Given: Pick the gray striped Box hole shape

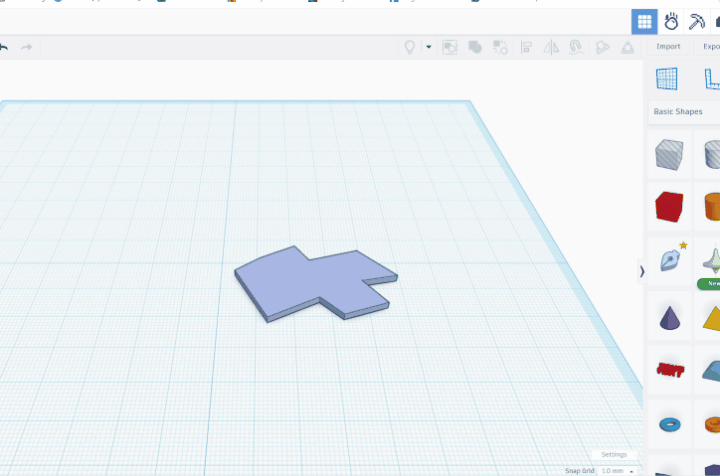Looking at the screenshot, I should 669,155.
